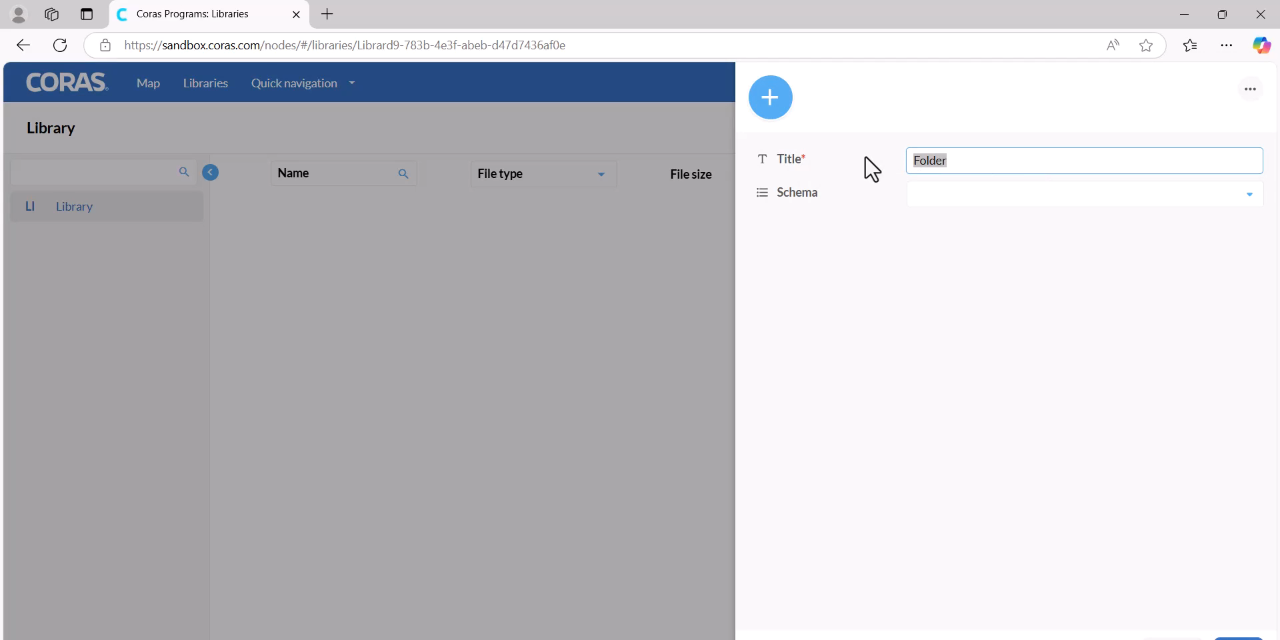
Task: Click the Title field label
Action: (x=791, y=159)
